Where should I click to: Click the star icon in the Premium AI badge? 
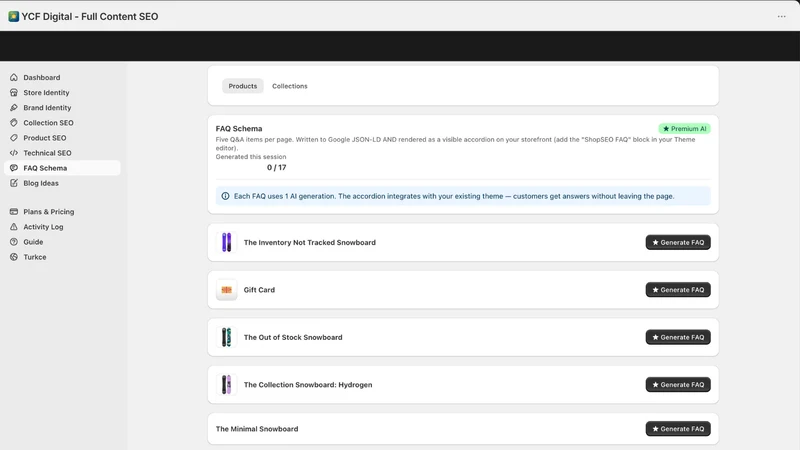666,129
